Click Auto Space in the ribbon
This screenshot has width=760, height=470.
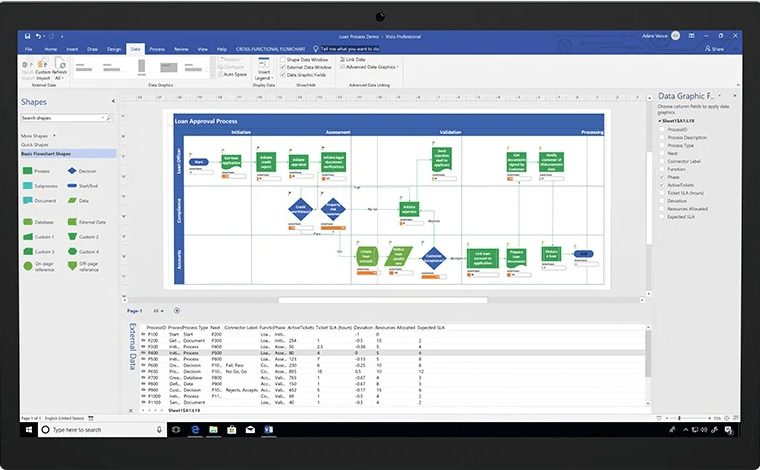pos(232,75)
